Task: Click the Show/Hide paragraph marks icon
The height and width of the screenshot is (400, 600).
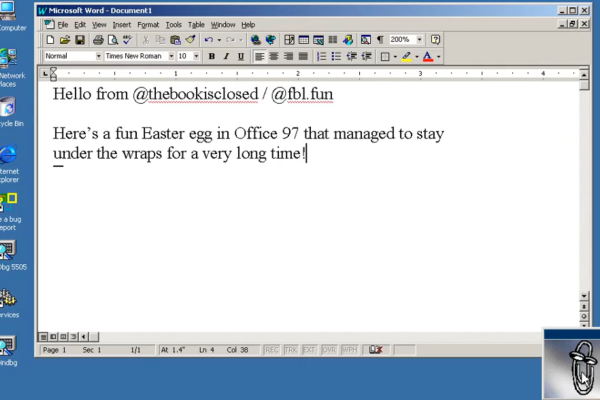Action: click(x=380, y=40)
